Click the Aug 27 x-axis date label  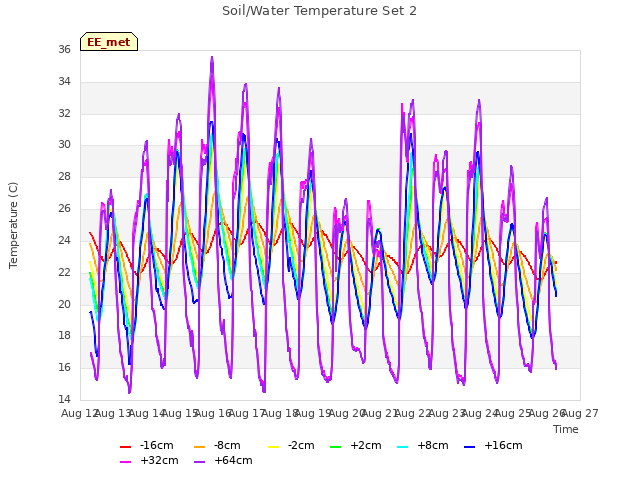pos(580,413)
